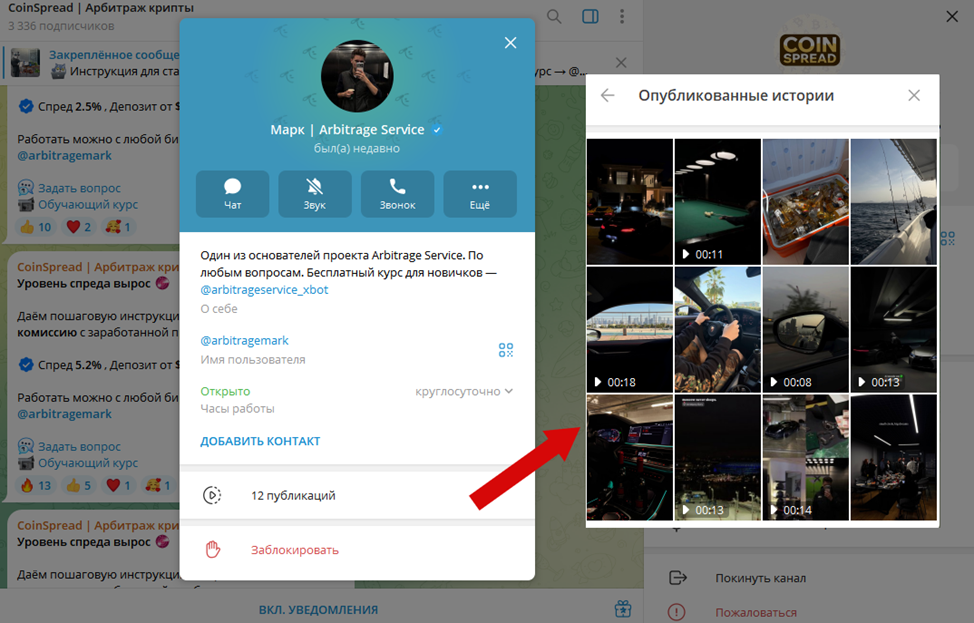The width and height of the screenshot is (974, 623).
Task: Play the 00:11 billiard table story
Action: coord(717,202)
